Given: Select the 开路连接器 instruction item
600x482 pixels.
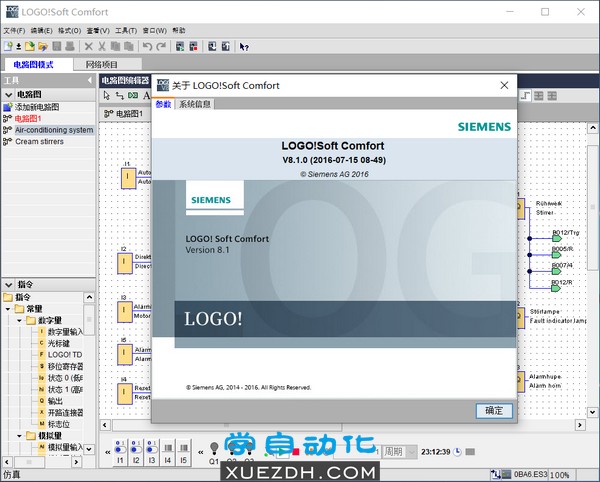Looking at the screenshot, I should [65, 412].
